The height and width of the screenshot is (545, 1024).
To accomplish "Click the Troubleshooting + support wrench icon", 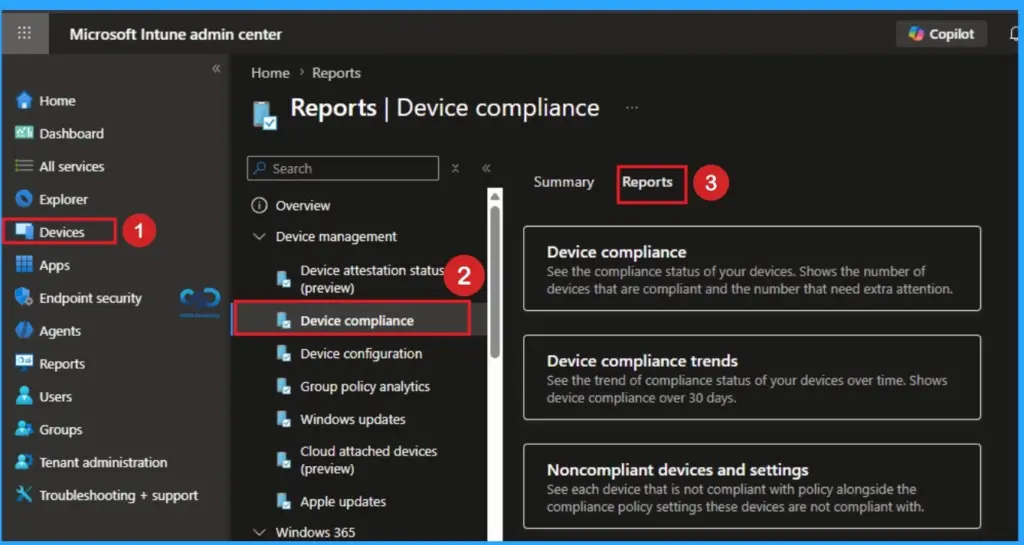I will pos(24,495).
